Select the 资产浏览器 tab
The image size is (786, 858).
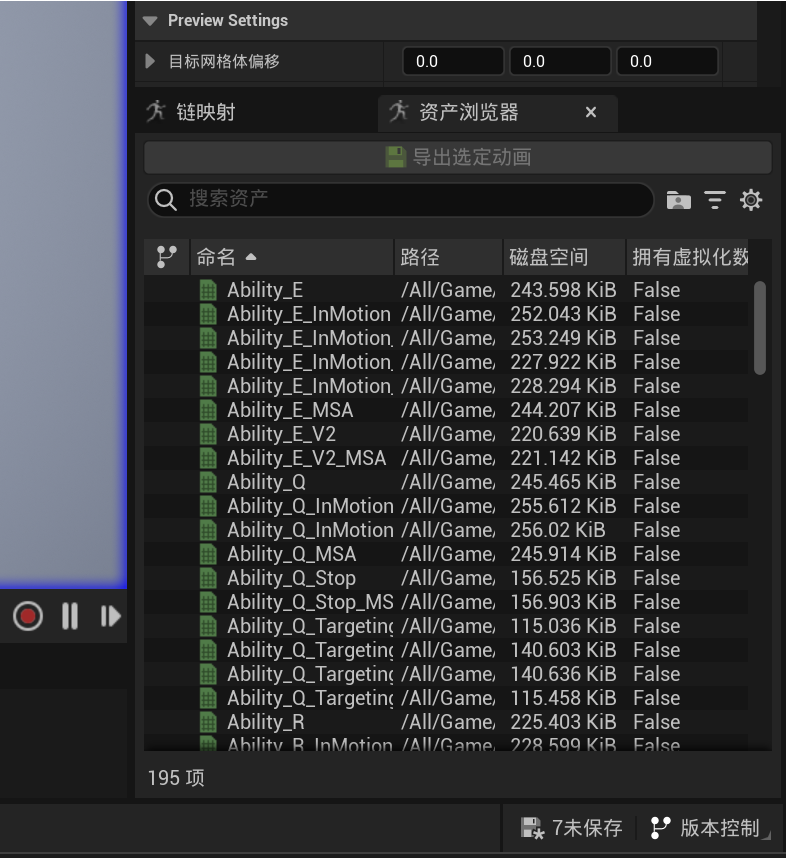point(468,112)
